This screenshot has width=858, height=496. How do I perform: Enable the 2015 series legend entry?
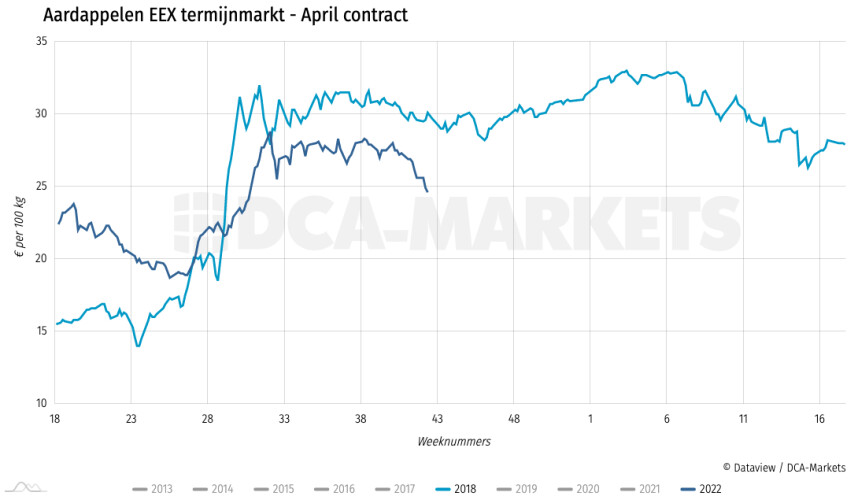click(x=276, y=489)
